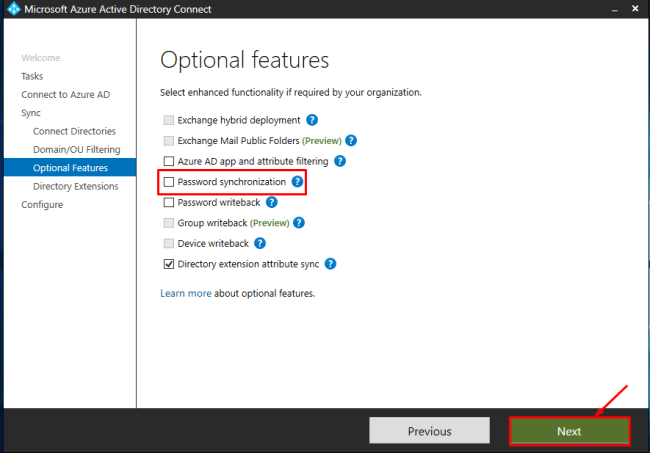This screenshot has height=453, width=650.
Task: Open help for Azure AD app filtering
Action: 340,161
